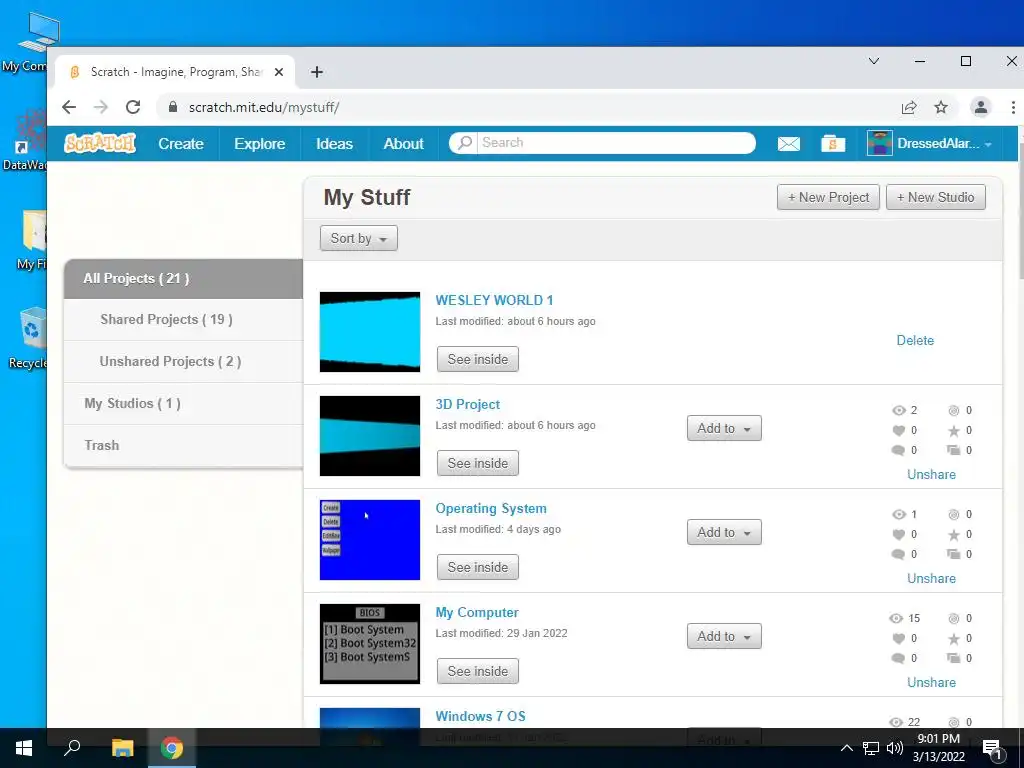Select My Studios (1) tab
This screenshot has width=1024, height=768.
pyautogui.click(x=184, y=404)
